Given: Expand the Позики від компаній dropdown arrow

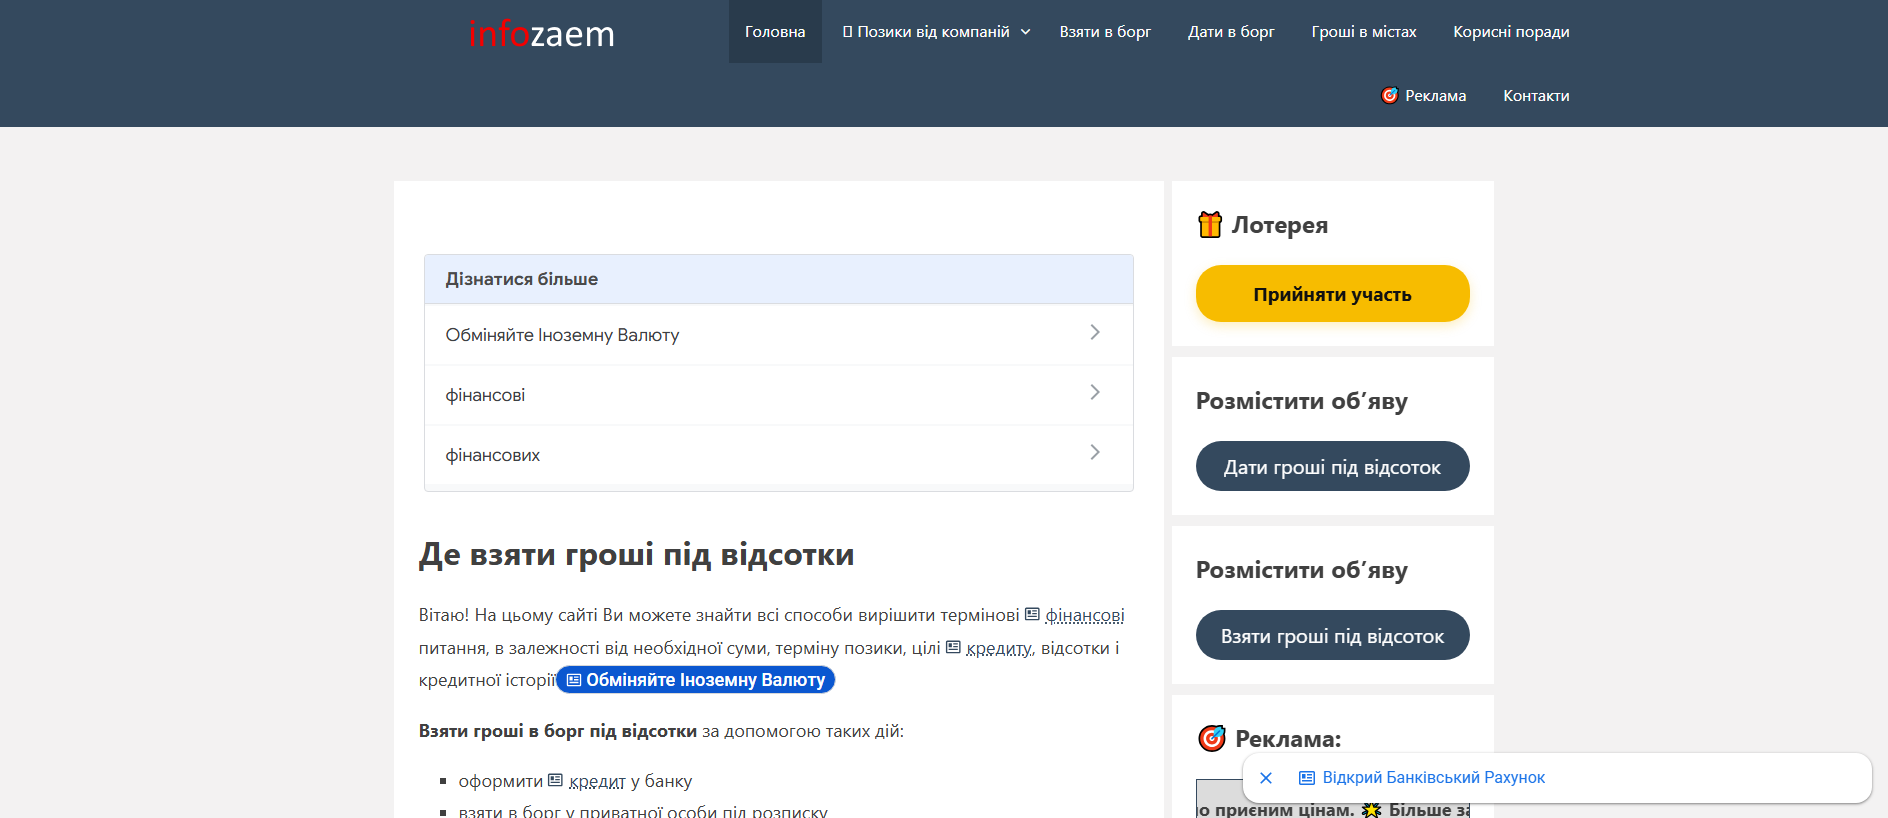Looking at the screenshot, I should point(1025,32).
